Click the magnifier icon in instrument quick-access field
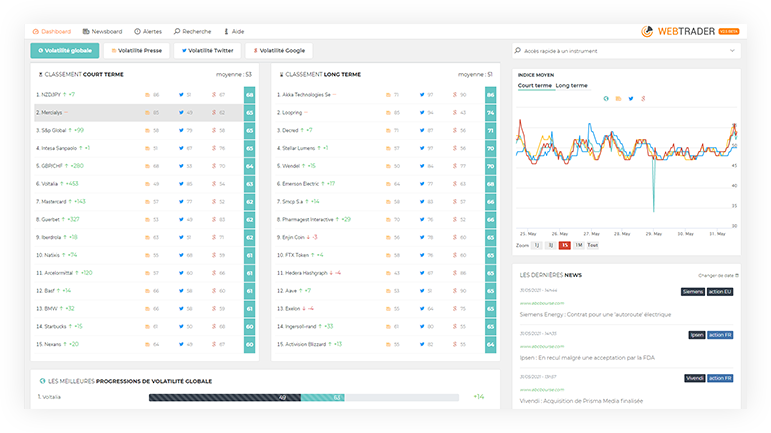The width and height of the screenshot is (771, 433). [x=518, y=51]
